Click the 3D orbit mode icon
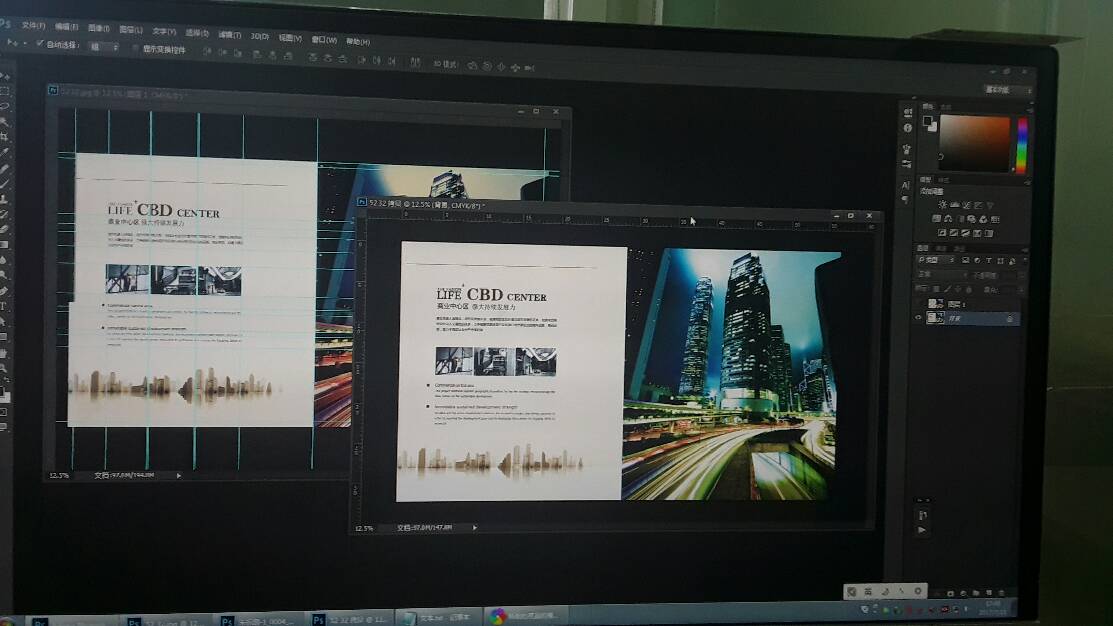1113x626 pixels. (472, 65)
